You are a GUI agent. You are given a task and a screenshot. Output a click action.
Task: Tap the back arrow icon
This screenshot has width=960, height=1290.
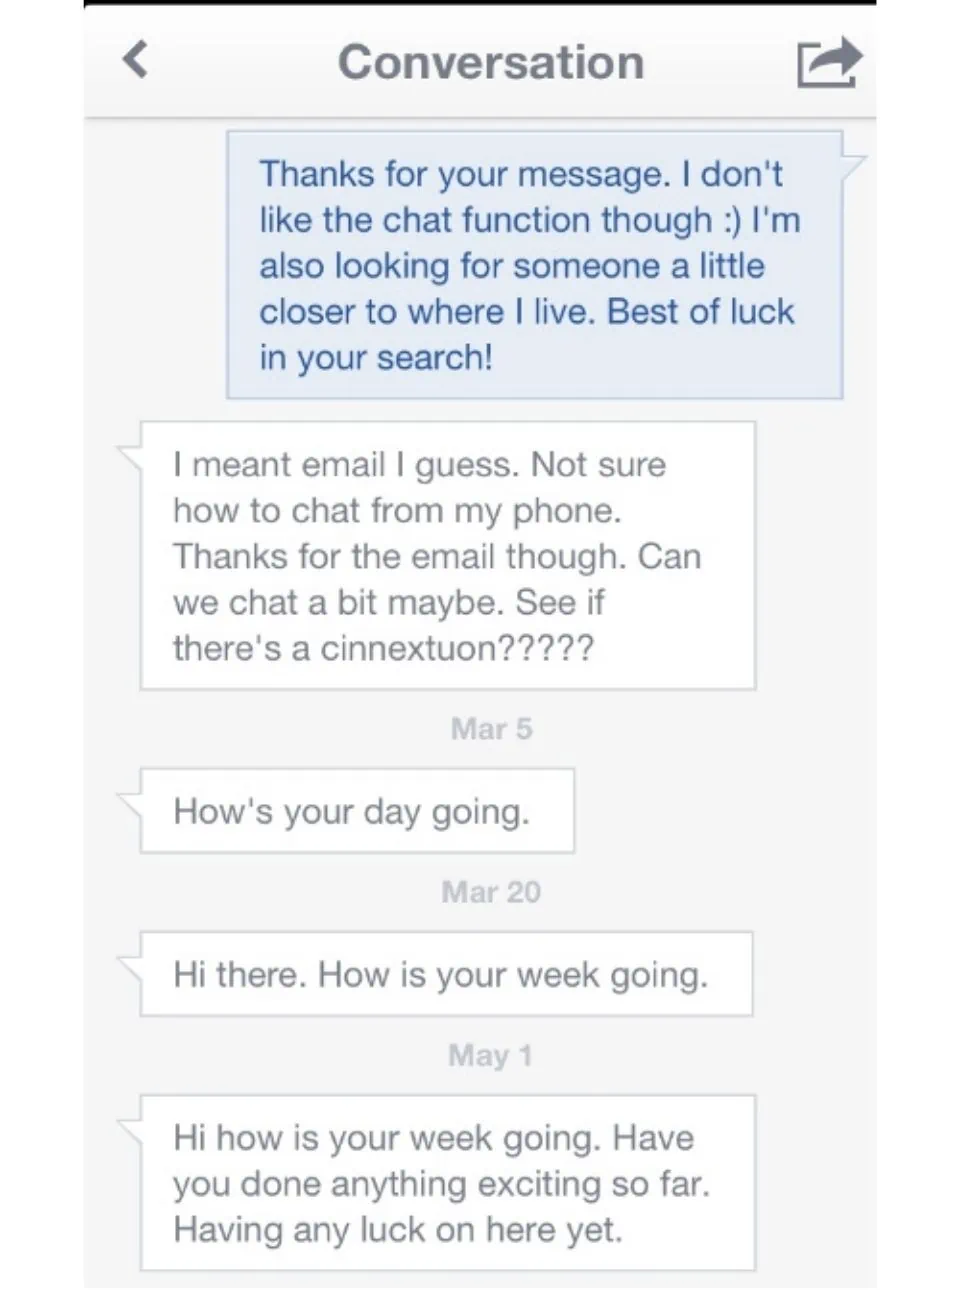(136, 60)
